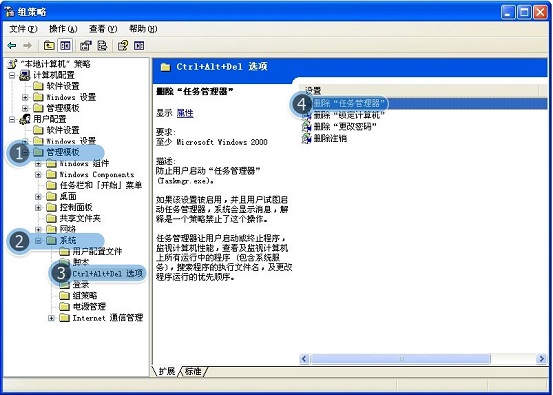Expand Windows 设置 under 计算机配置
The image size is (553, 395).
click(25, 97)
